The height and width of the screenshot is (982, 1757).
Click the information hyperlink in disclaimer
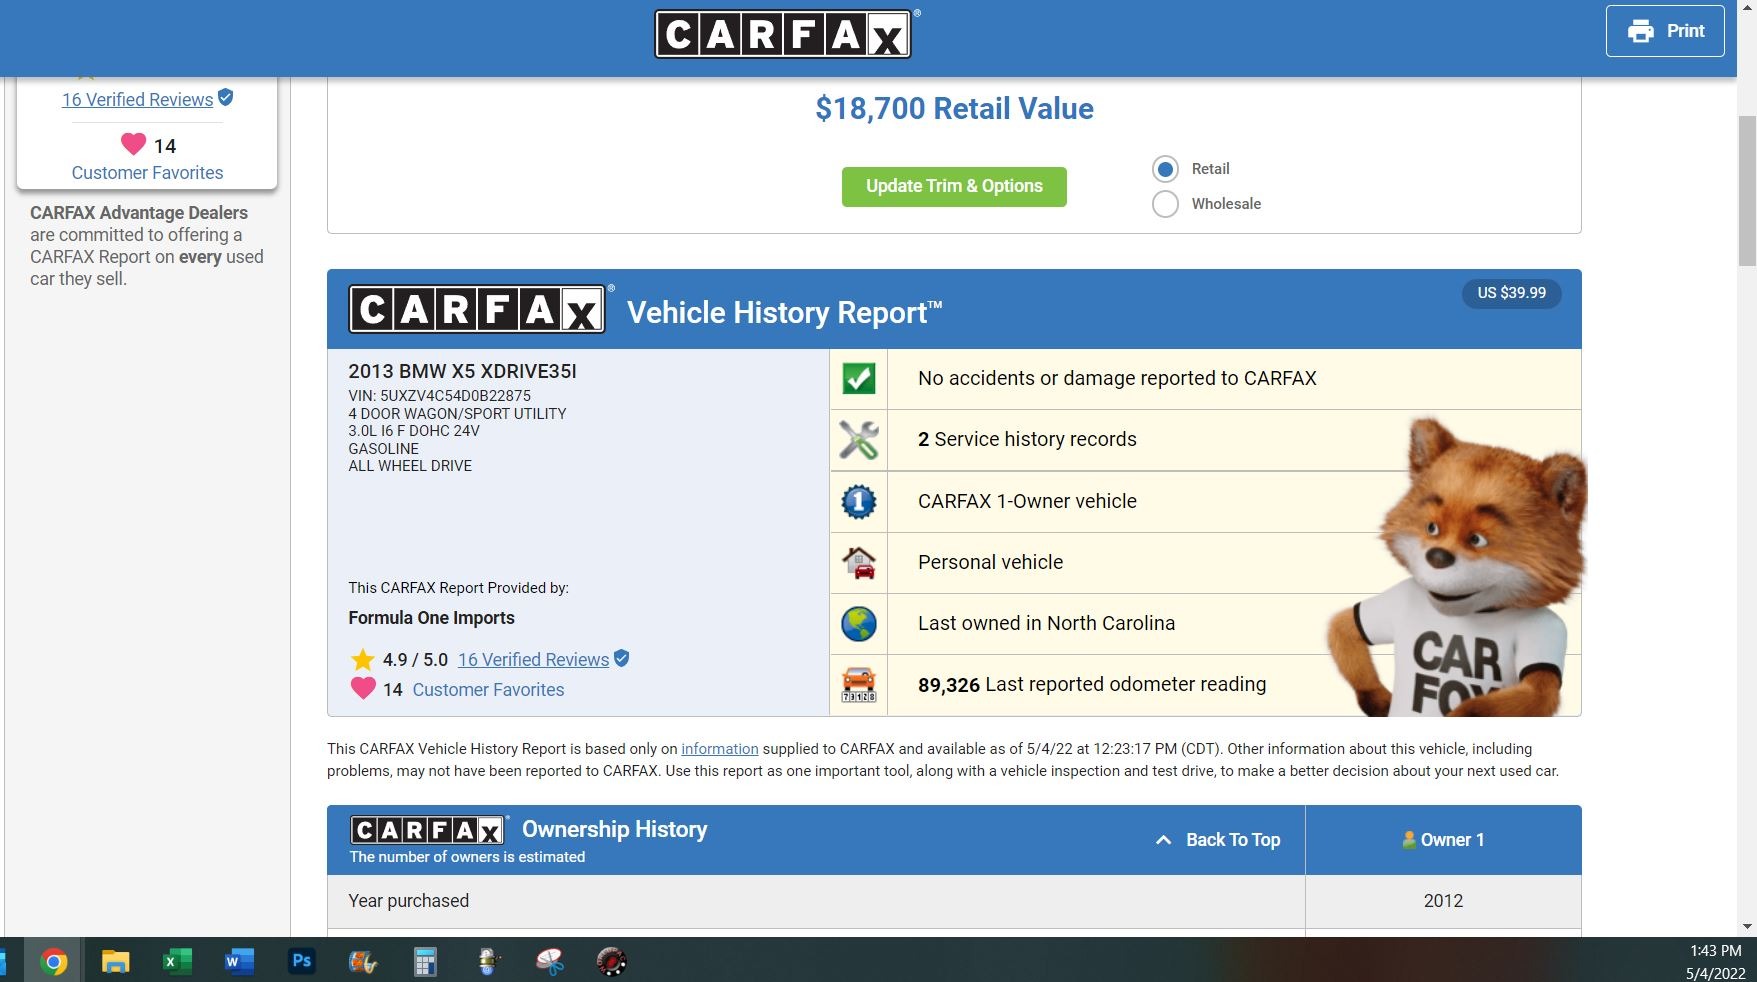pos(719,749)
